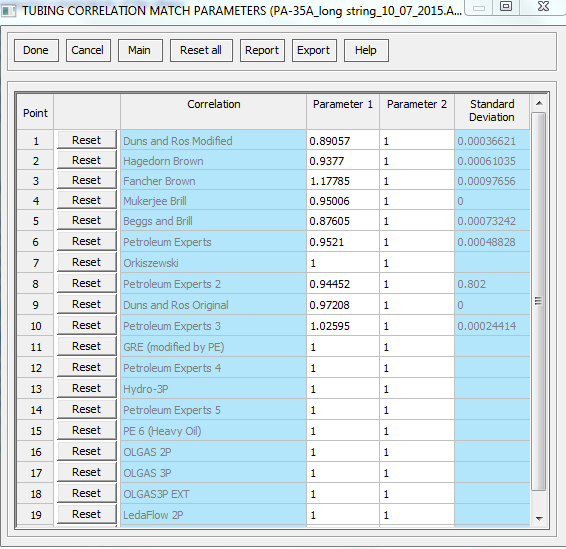
Task: Reset the Hagedorn Brown correlation
Action: pyautogui.click(x=87, y=160)
